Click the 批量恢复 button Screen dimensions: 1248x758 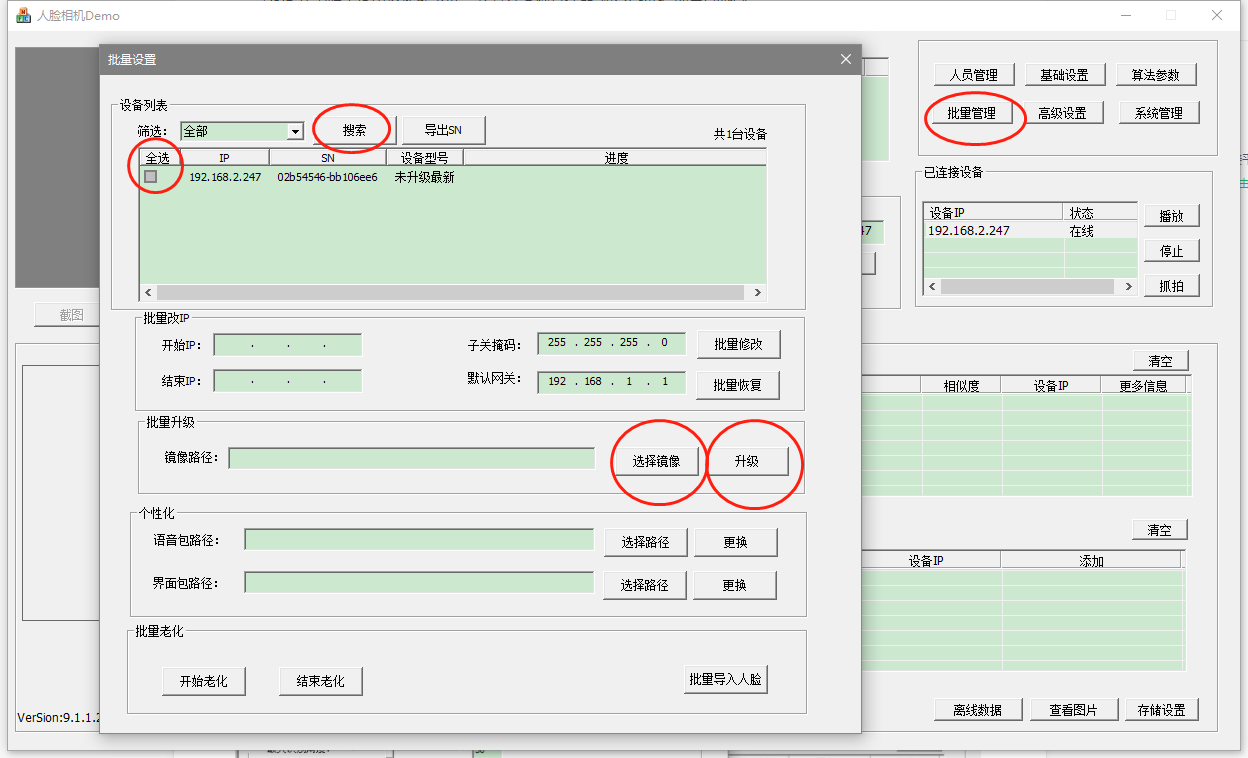coord(738,385)
